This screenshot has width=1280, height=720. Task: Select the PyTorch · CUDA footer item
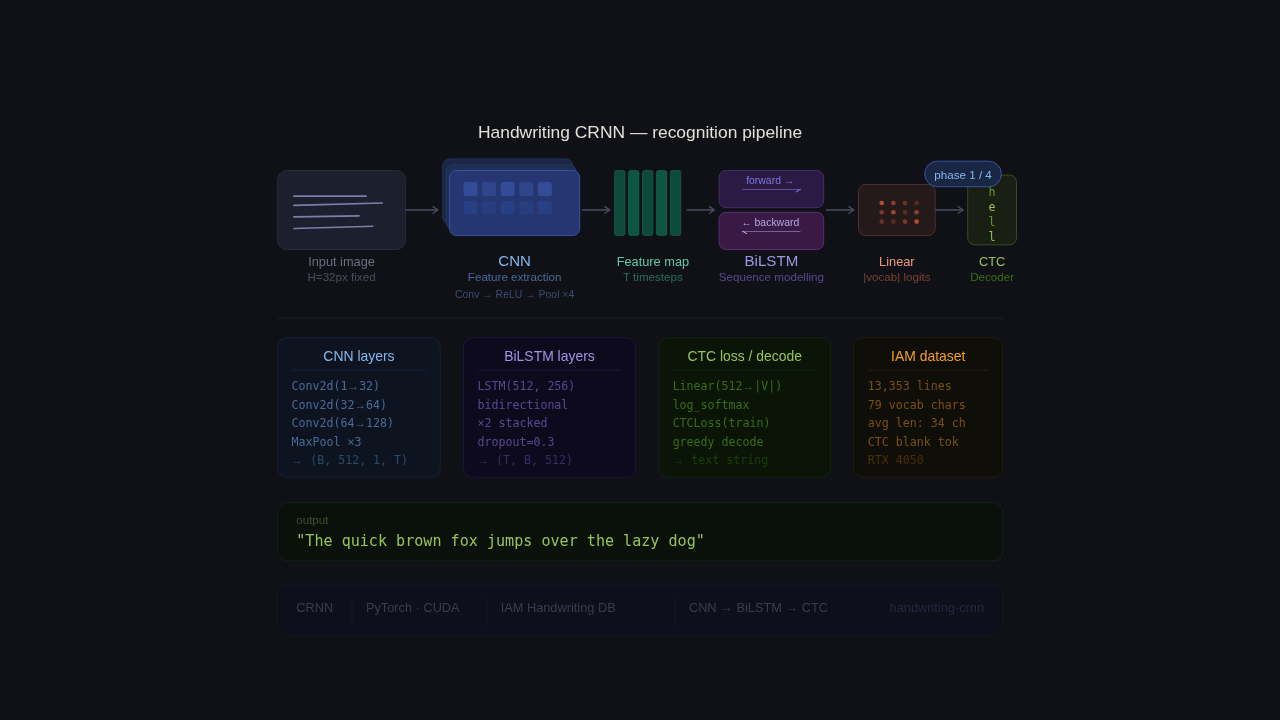(412, 608)
